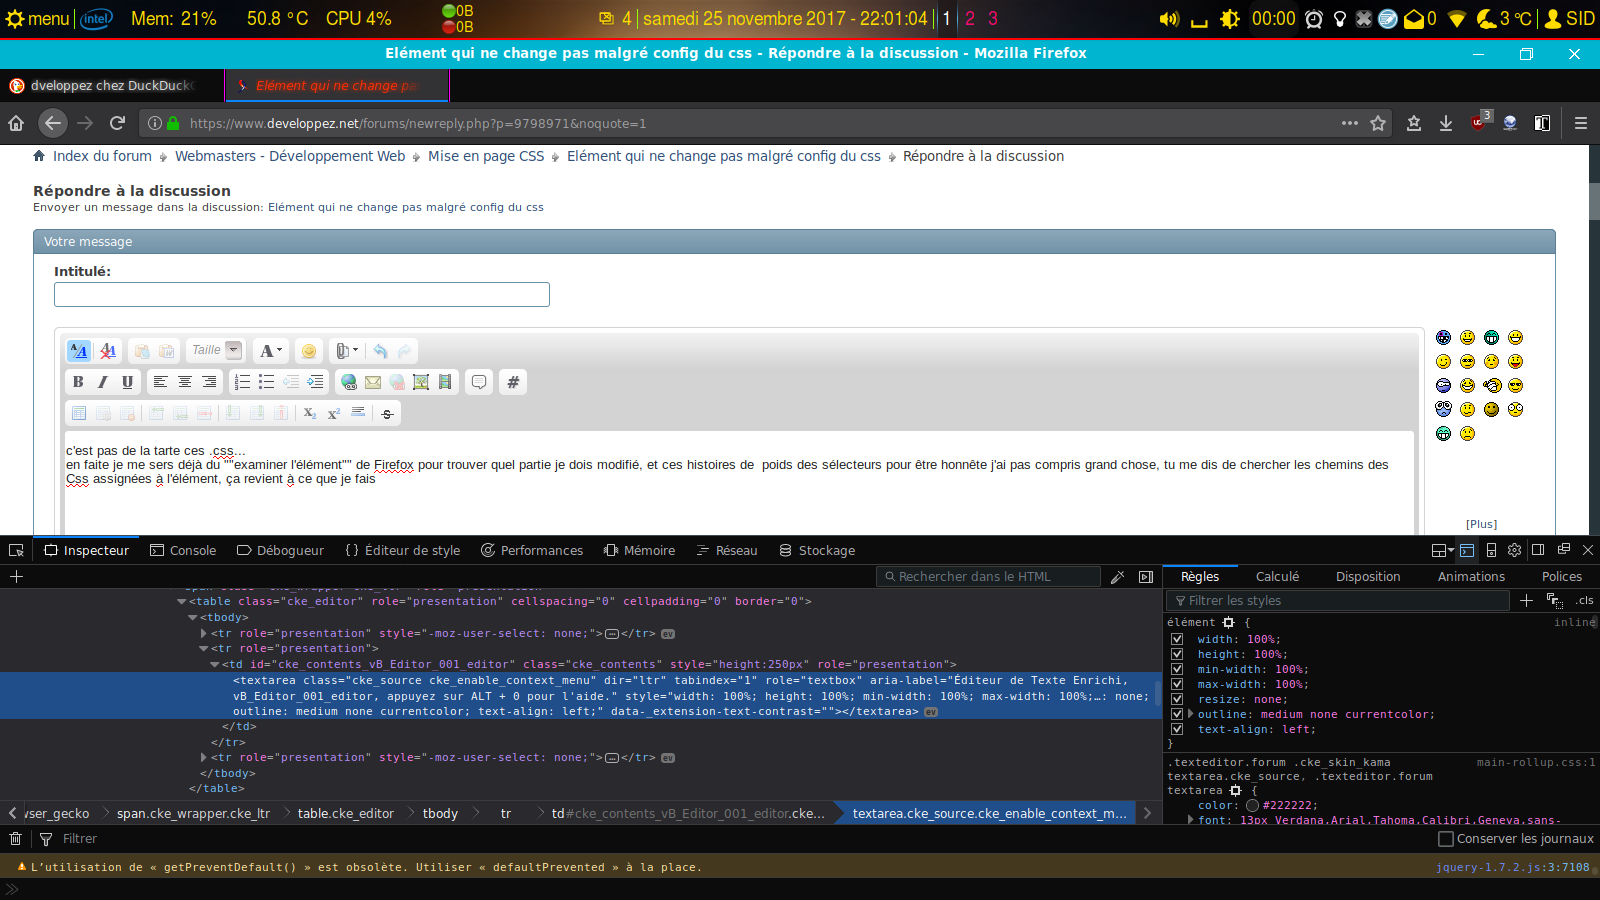Toggle bold formatting in the message editor
The height and width of the screenshot is (900, 1600).
(78, 382)
